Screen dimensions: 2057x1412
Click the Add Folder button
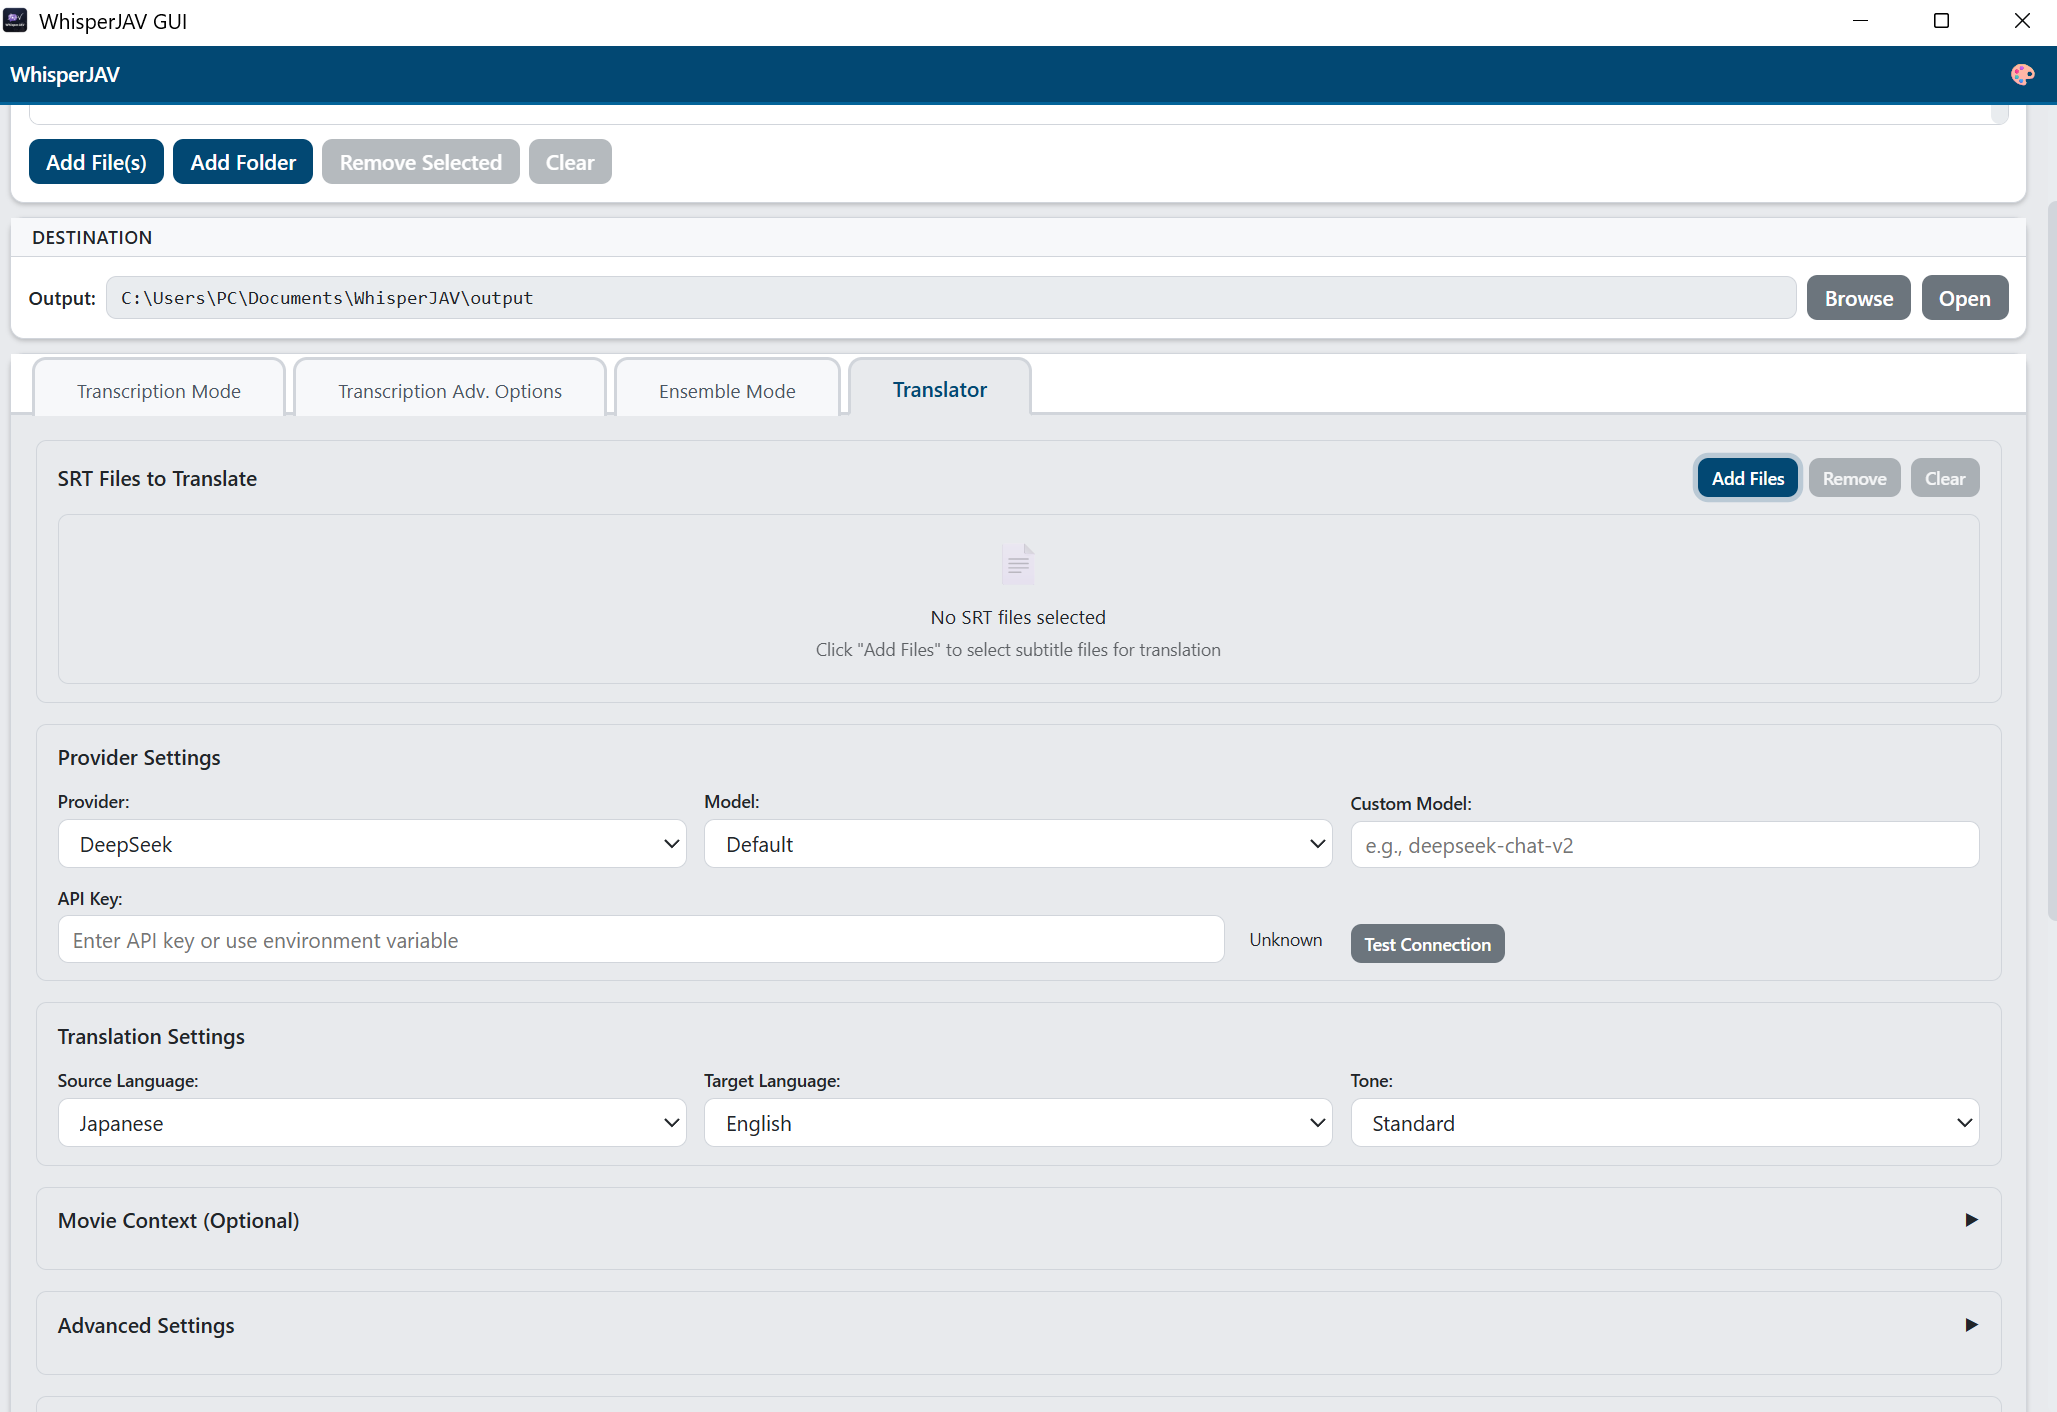243,162
